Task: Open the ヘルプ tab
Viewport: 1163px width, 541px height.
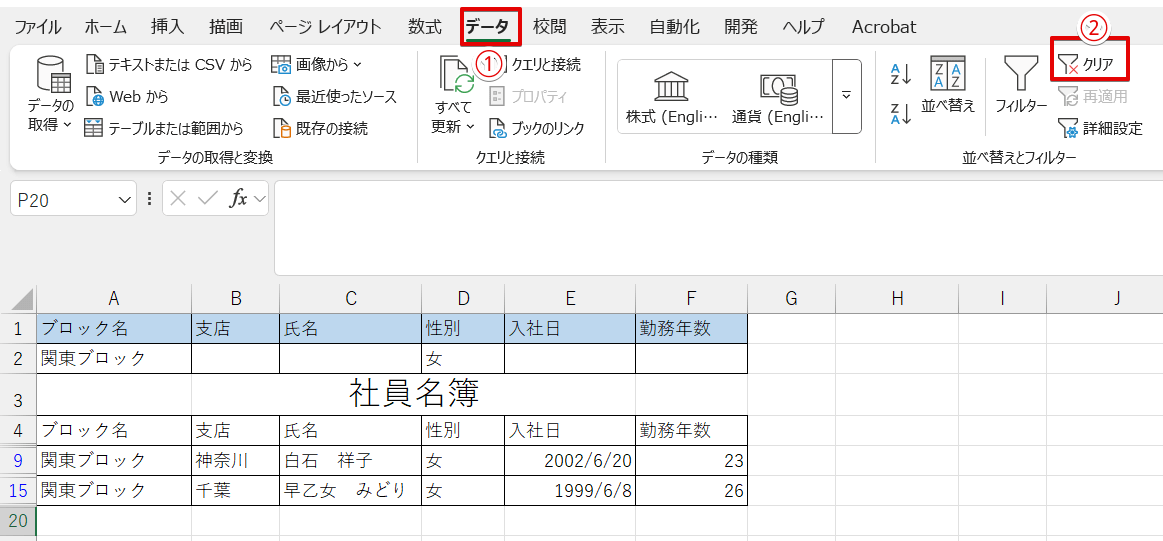Action: click(x=803, y=27)
